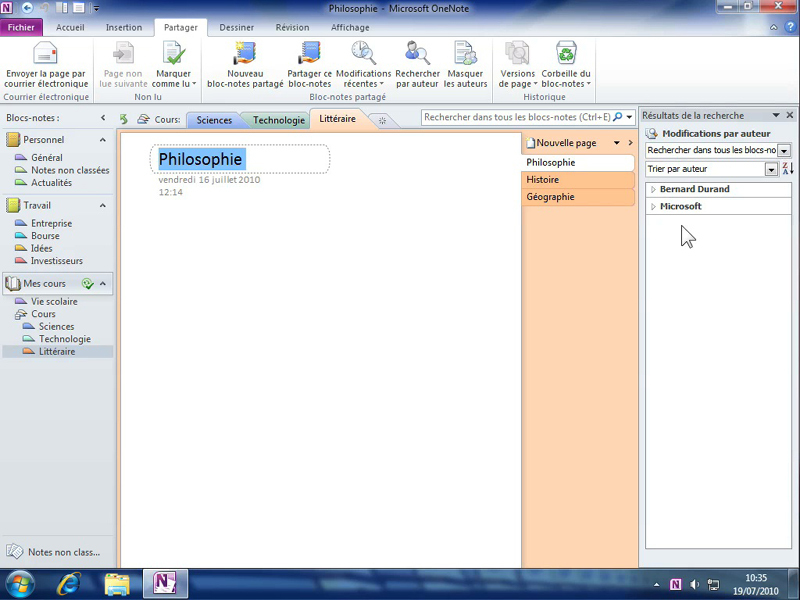The width and height of the screenshot is (800, 600).
Task: Open the Géographie page
Action: pyautogui.click(x=578, y=197)
